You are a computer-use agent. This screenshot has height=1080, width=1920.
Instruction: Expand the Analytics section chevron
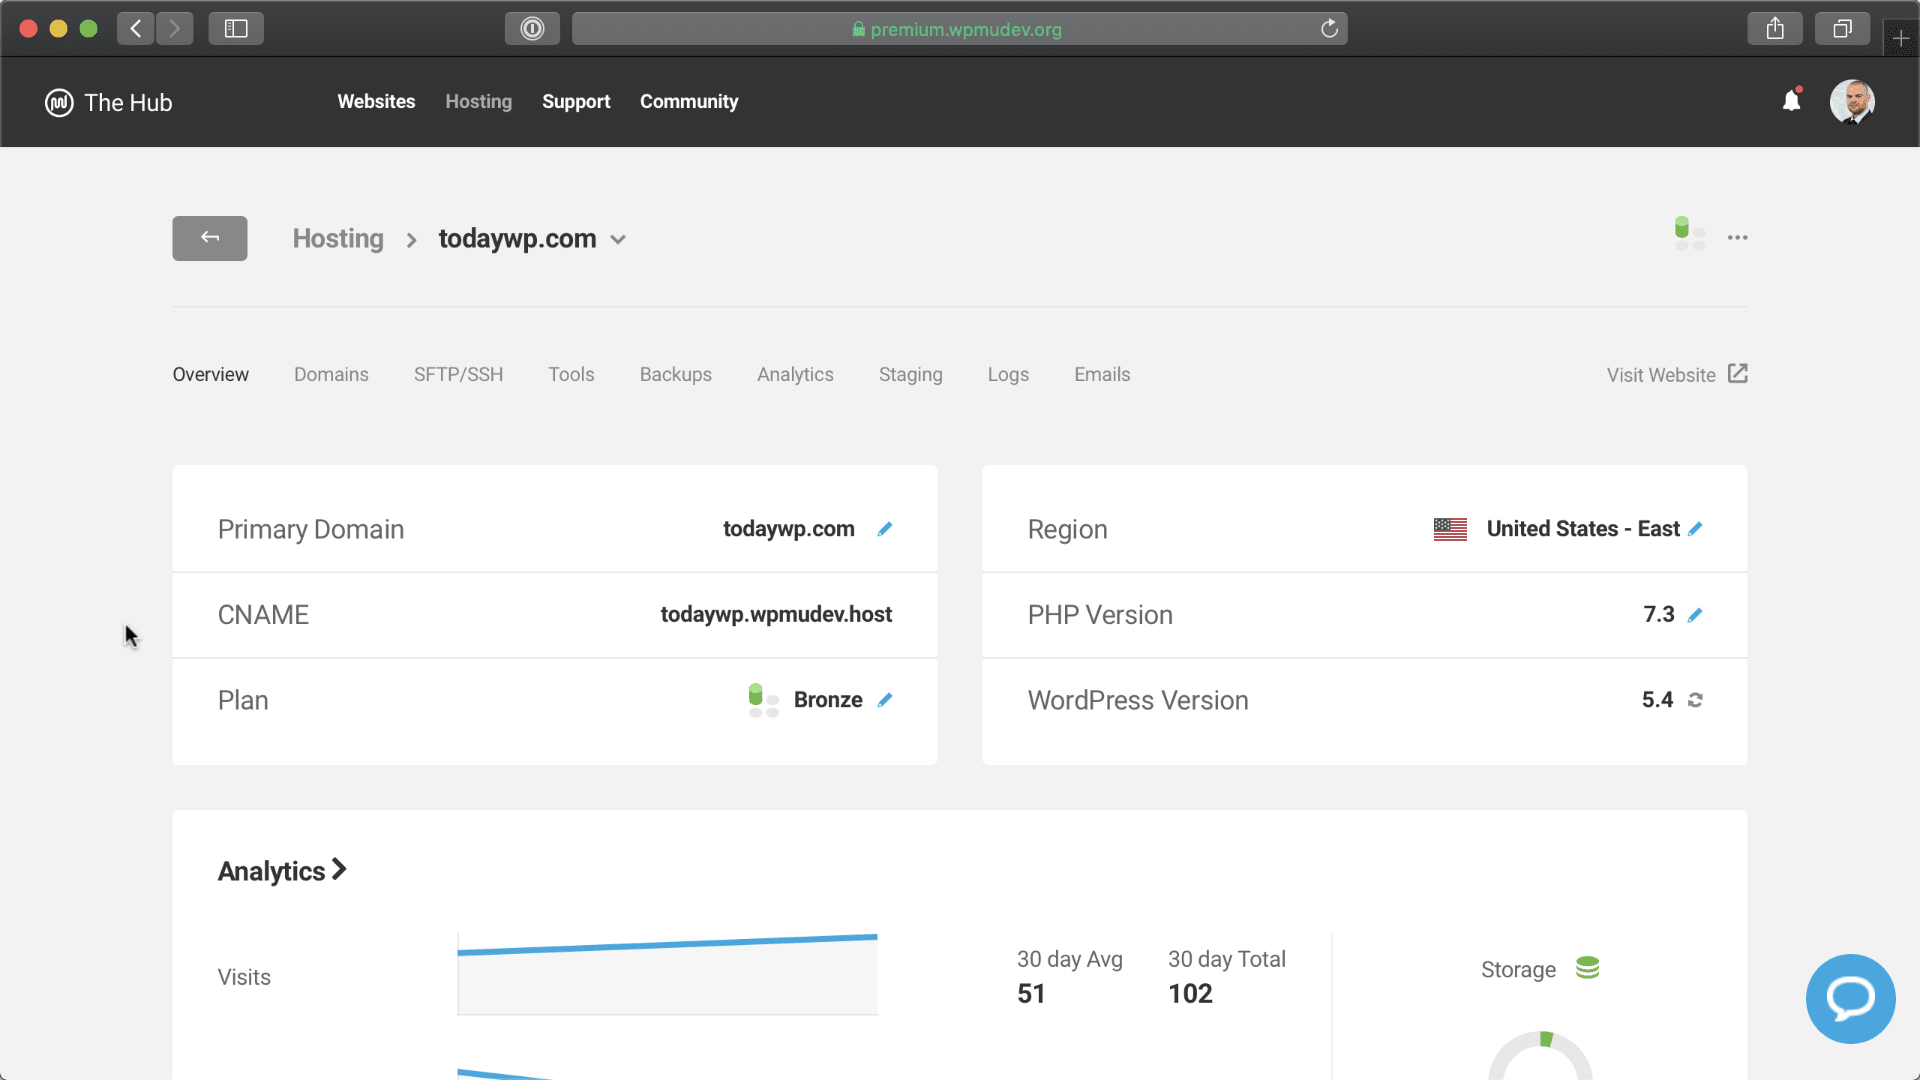[x=339, y=870]
